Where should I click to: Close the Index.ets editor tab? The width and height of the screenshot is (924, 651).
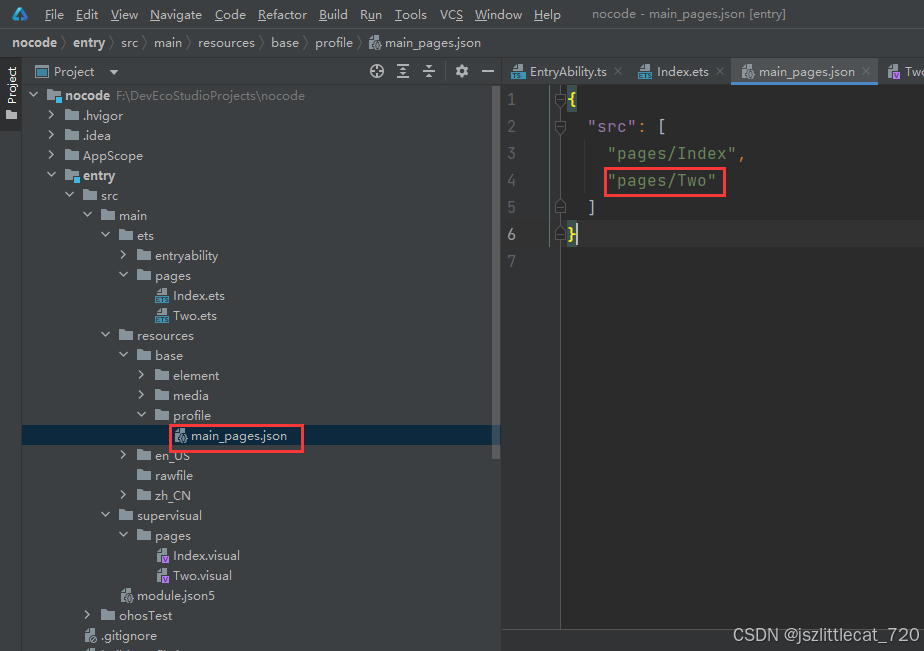tap(720, 72)
